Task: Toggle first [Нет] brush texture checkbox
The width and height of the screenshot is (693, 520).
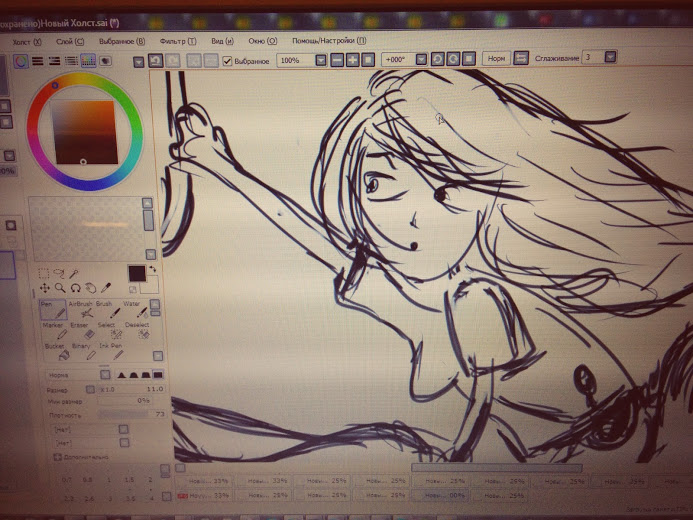Action: [123, 428]
